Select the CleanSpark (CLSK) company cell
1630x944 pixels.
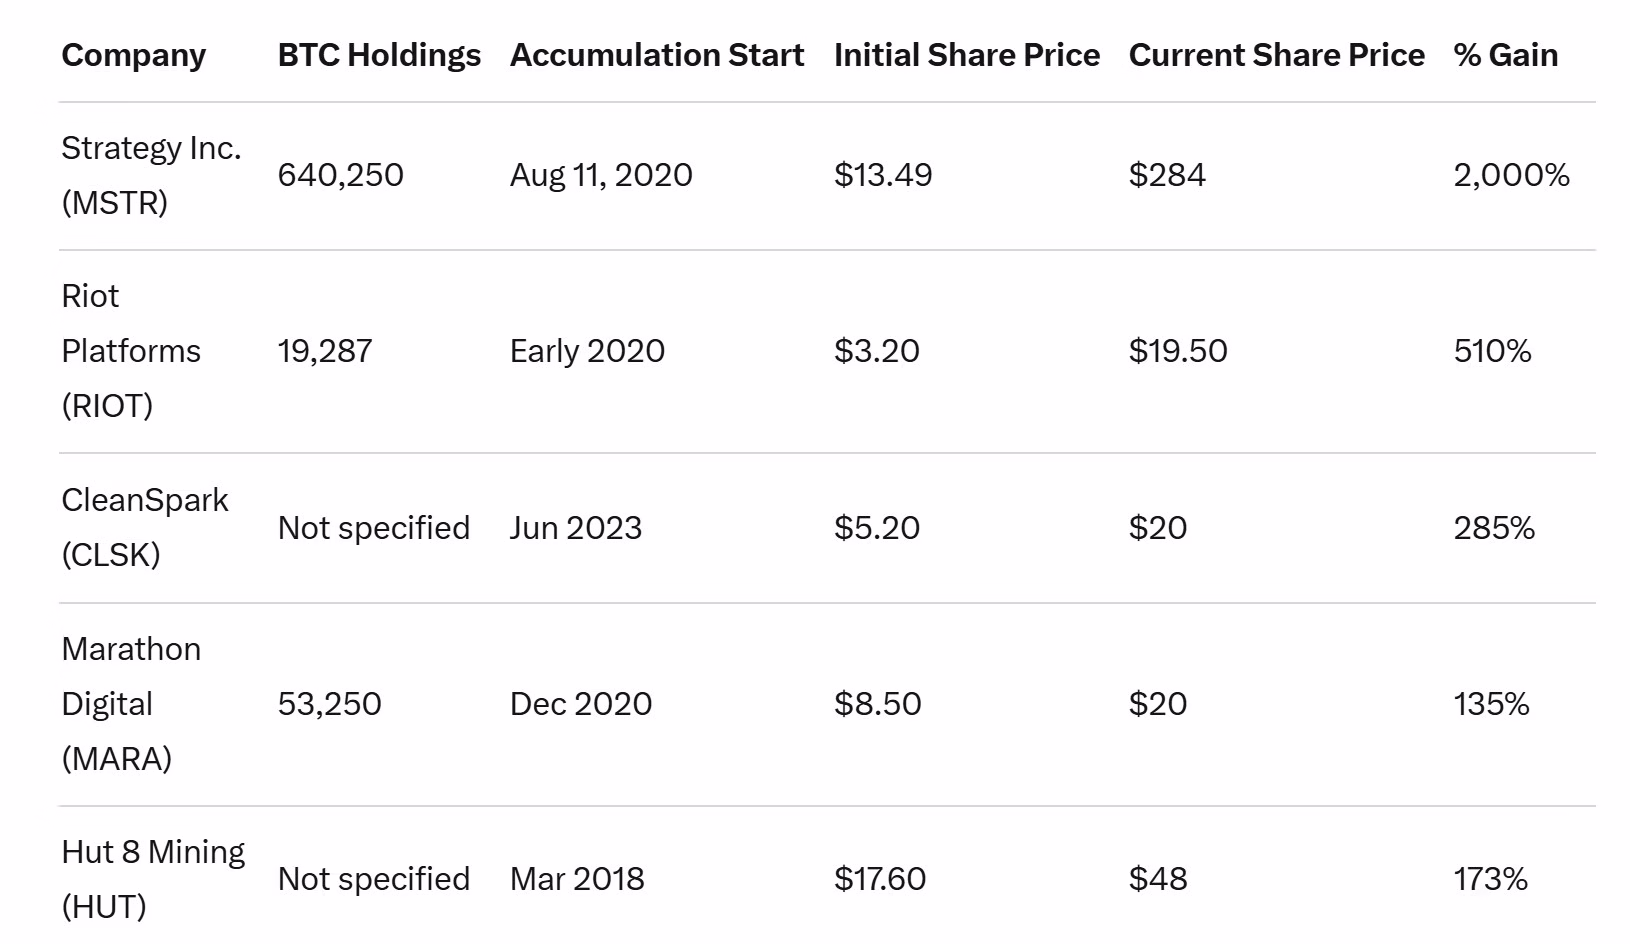145,527
